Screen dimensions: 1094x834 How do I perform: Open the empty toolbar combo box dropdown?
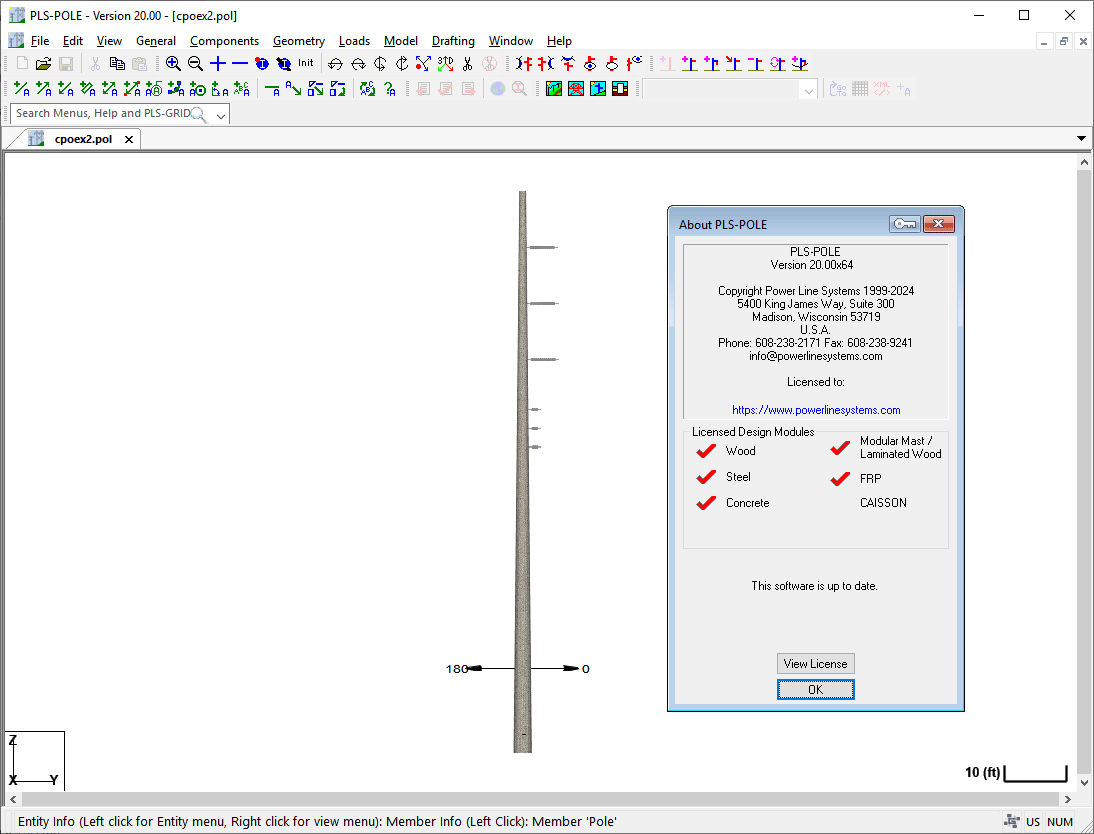pos(809,90)
